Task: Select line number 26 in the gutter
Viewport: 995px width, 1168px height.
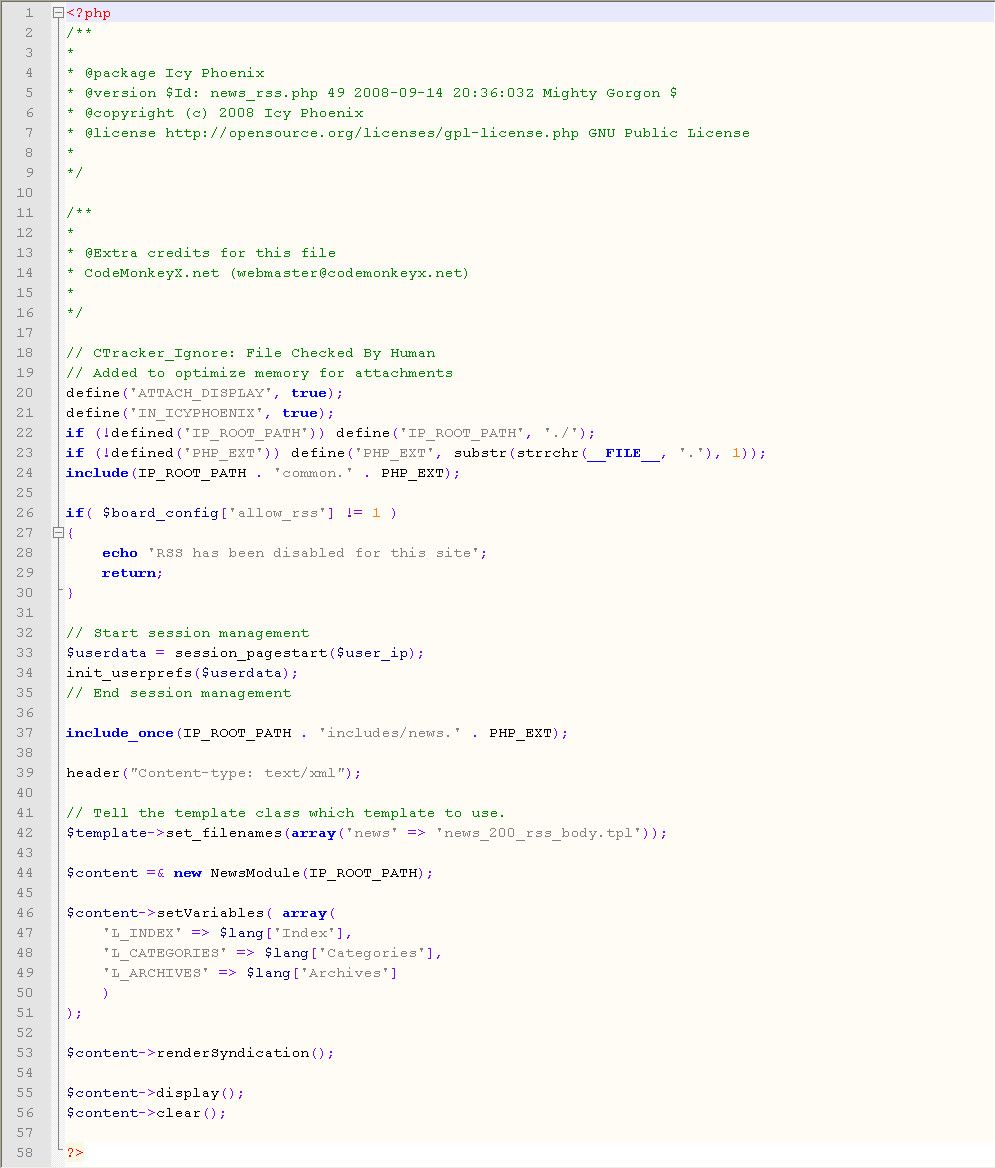Action: click(x=25, y=513)
